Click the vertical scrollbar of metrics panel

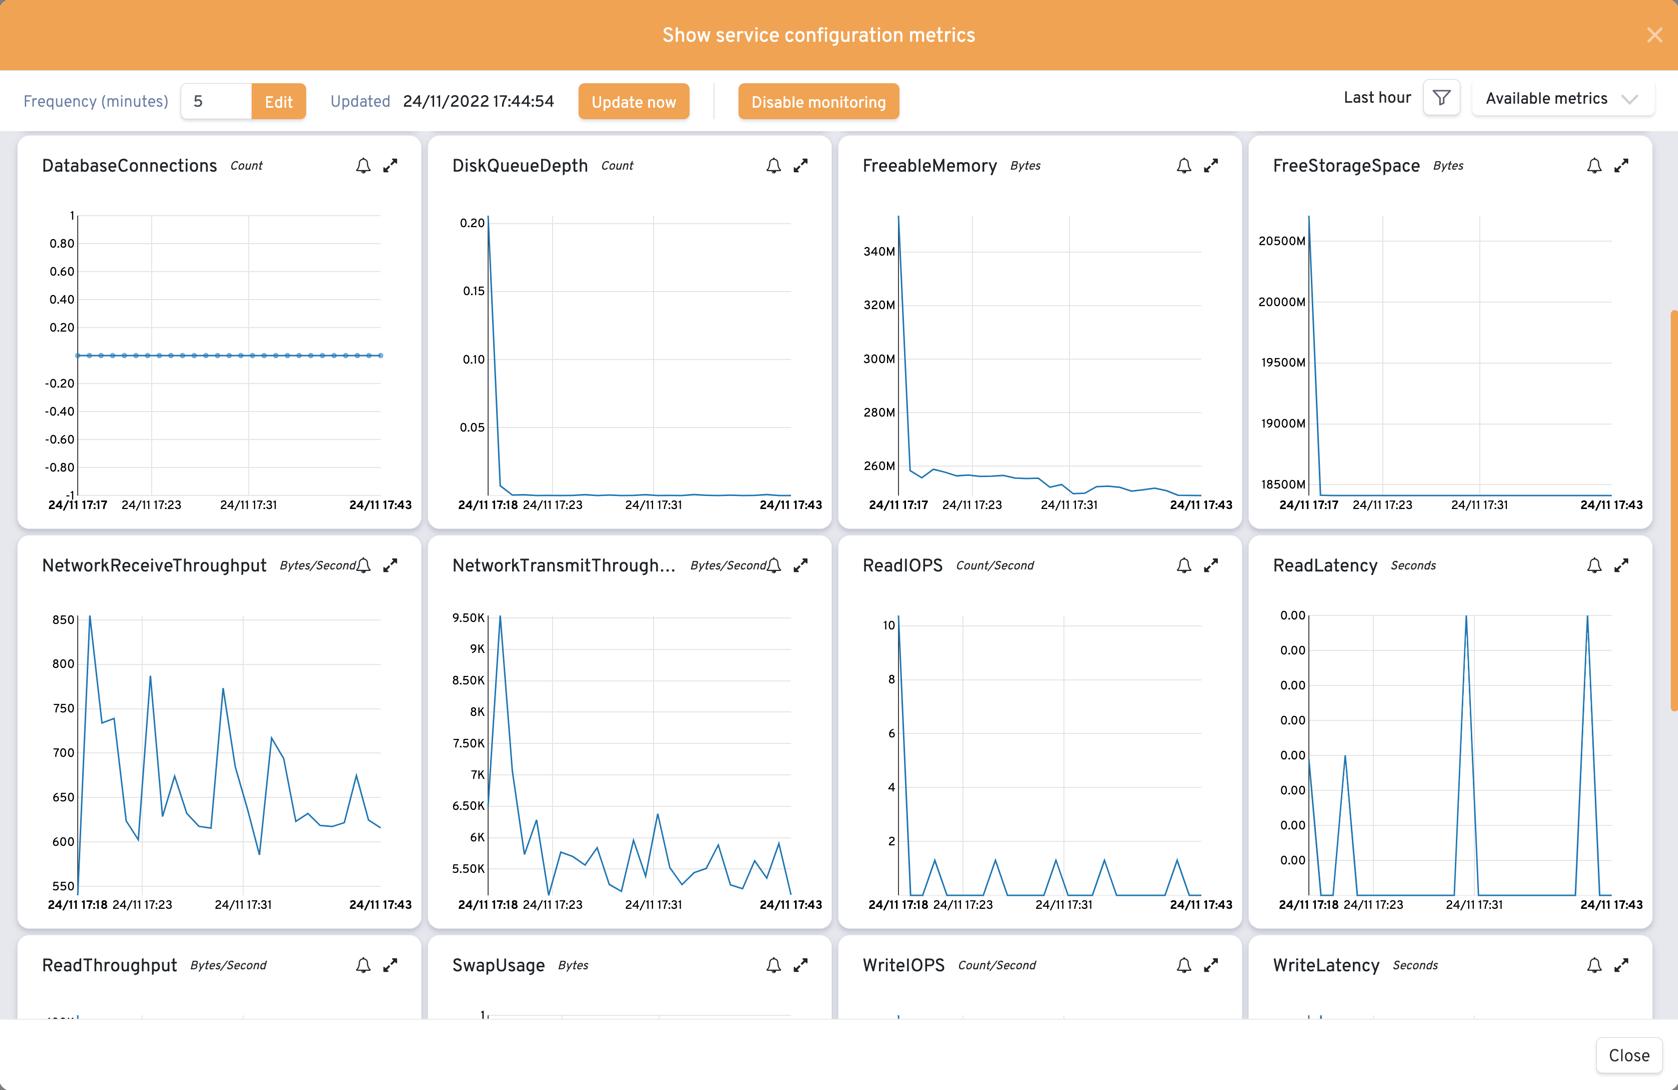click(1674, 510)
